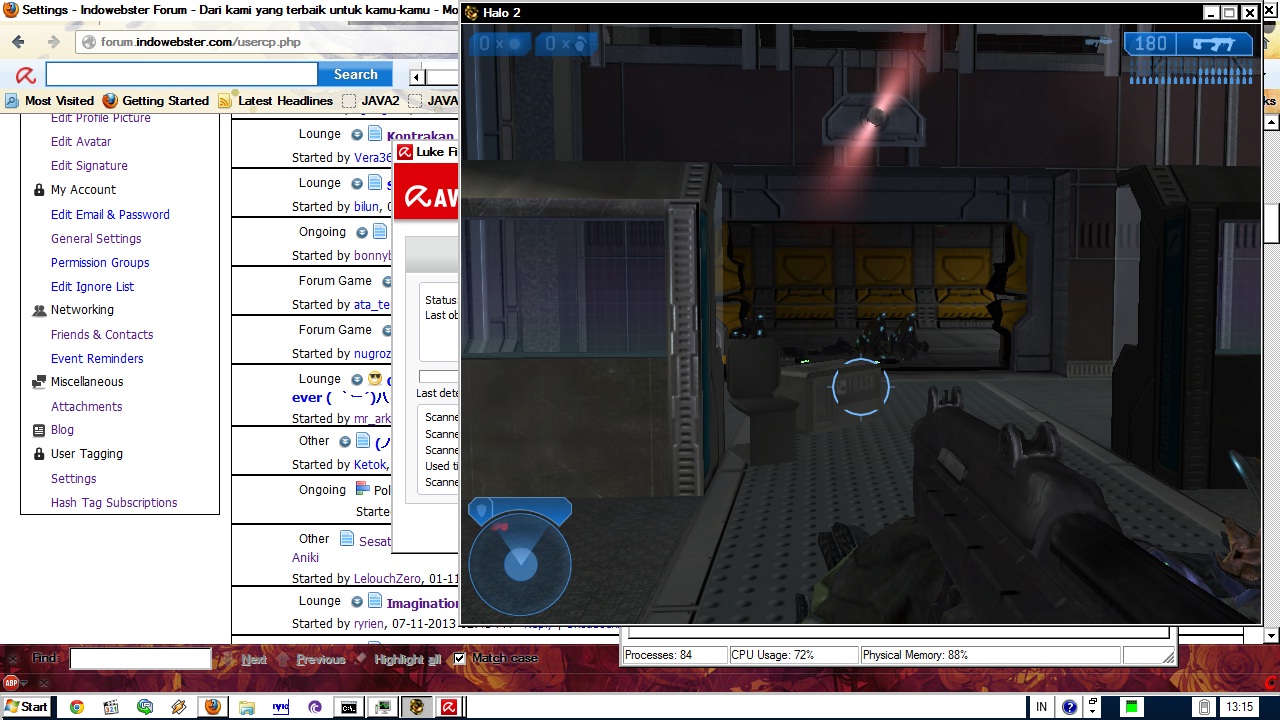The image size is (1280, 720).
Task: Close the Firefox Find bar
Action: pos(13,658)
